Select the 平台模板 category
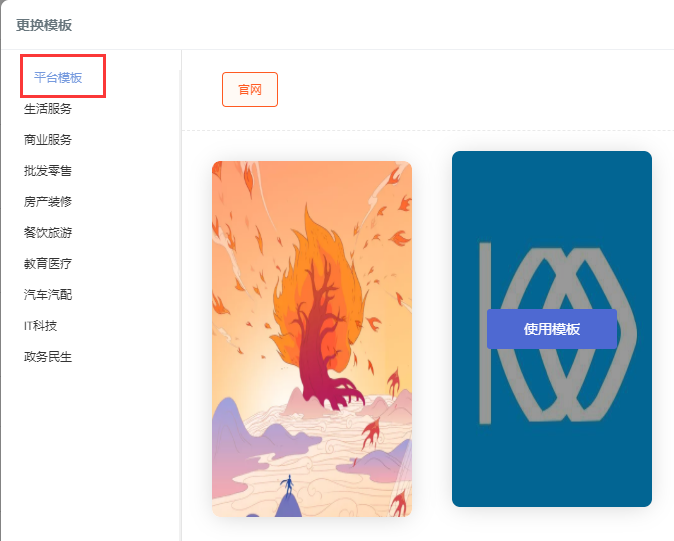 pyautogui.click(x=58, y=77)
